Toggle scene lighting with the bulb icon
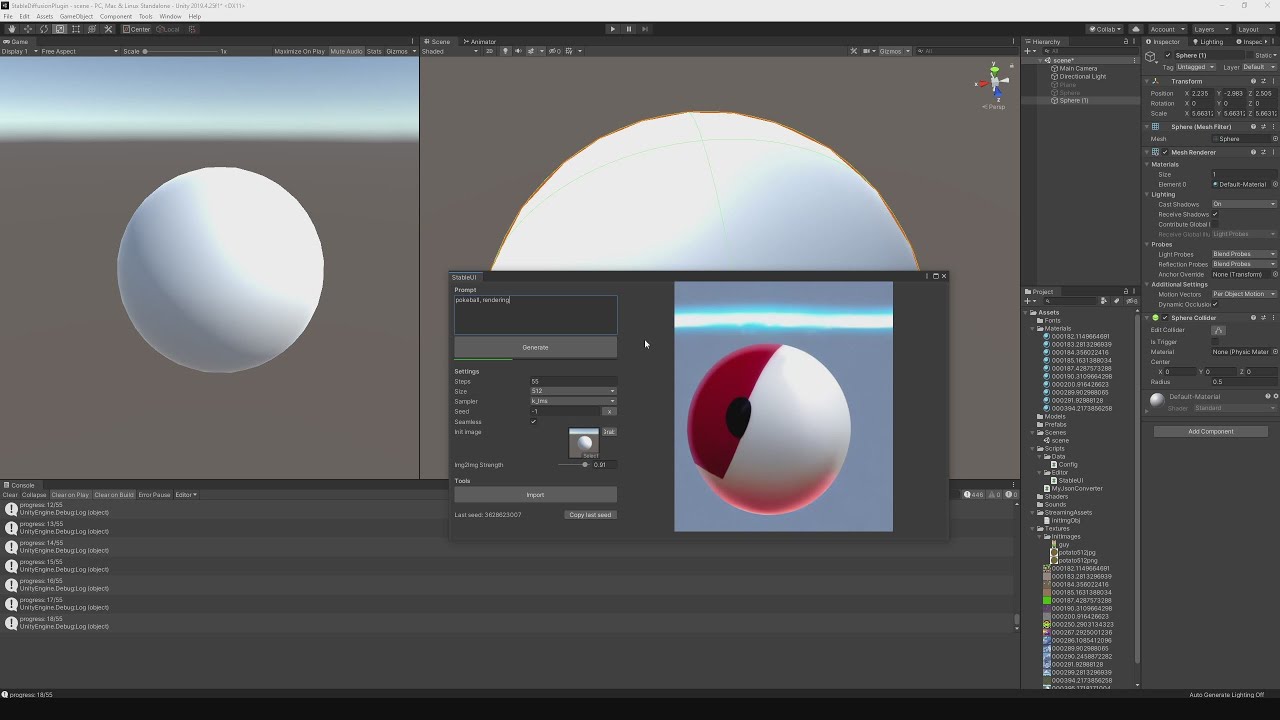Screen dimensions: 1280x720 click(x=505, y=51)
